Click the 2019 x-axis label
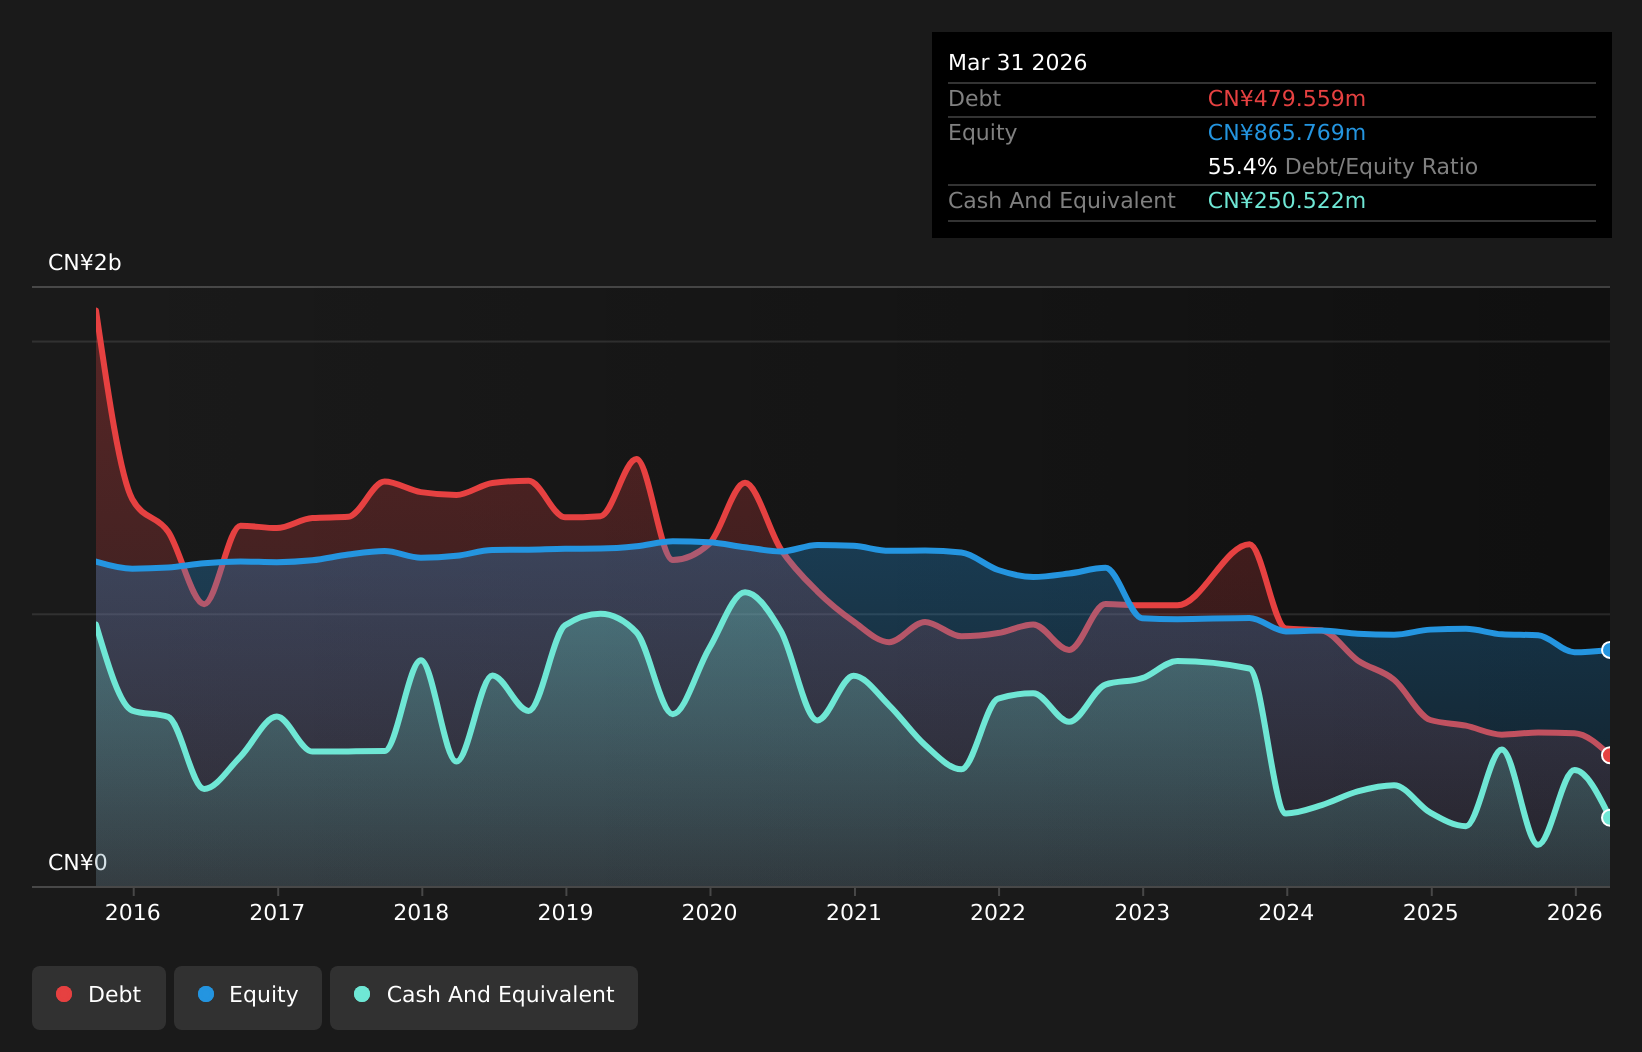 pos(566,912)
